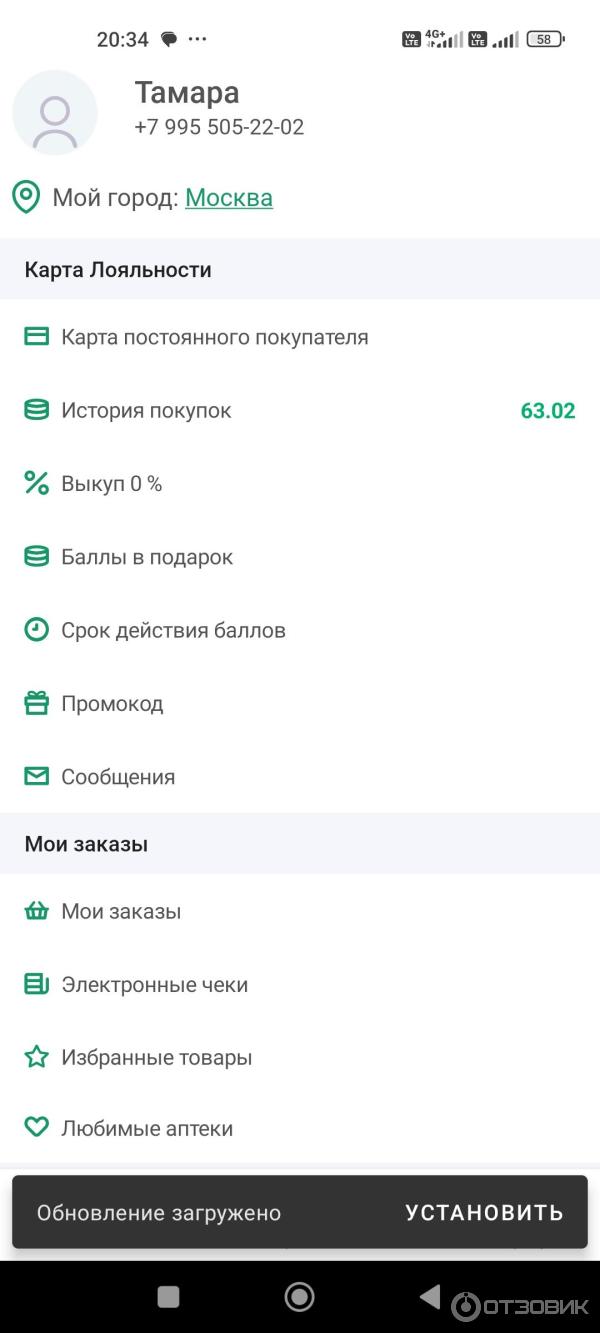Tap the envelope icon for Сообщения
Viewport: 600px width, 1333px height.
(x=37, y=777)
